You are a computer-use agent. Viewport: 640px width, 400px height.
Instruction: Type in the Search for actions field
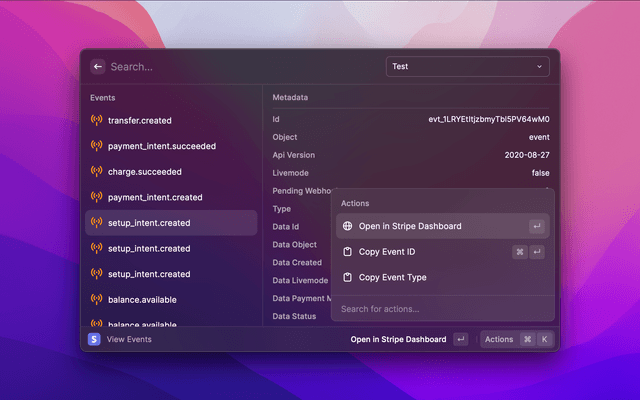click(x=440, y=309)
